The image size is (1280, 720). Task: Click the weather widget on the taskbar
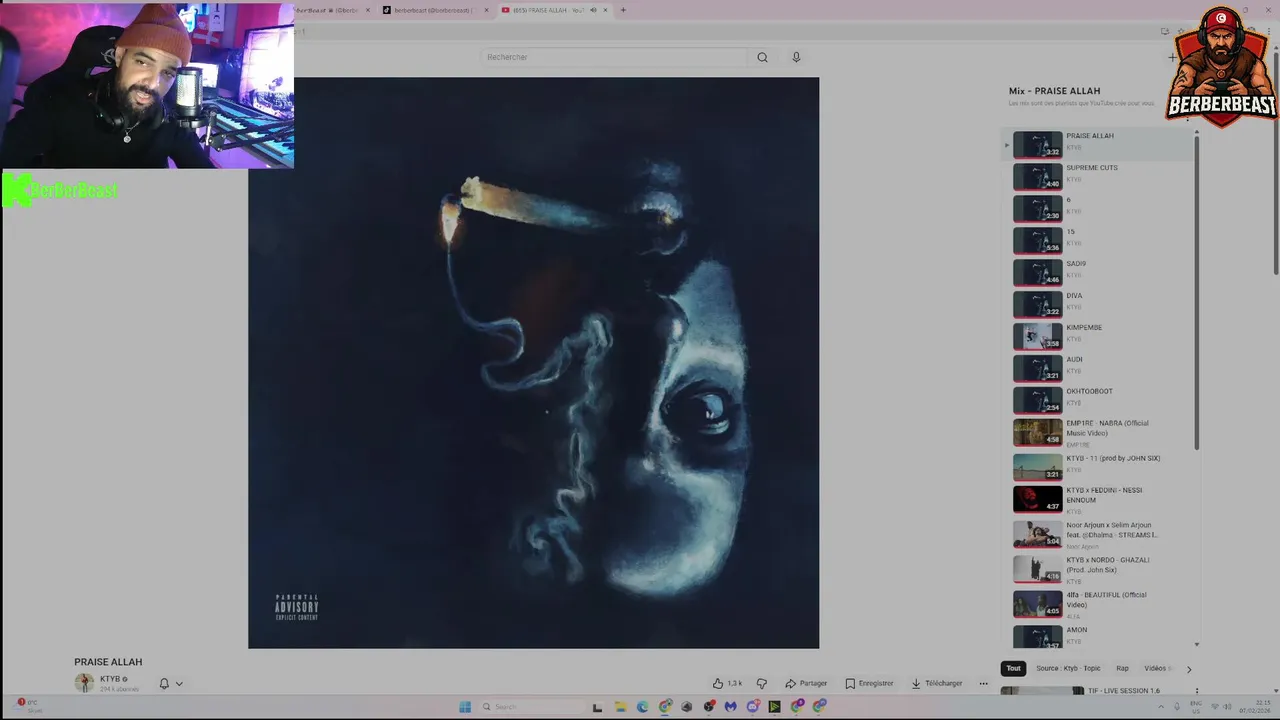pyautogui.click(x=28, y=706)
